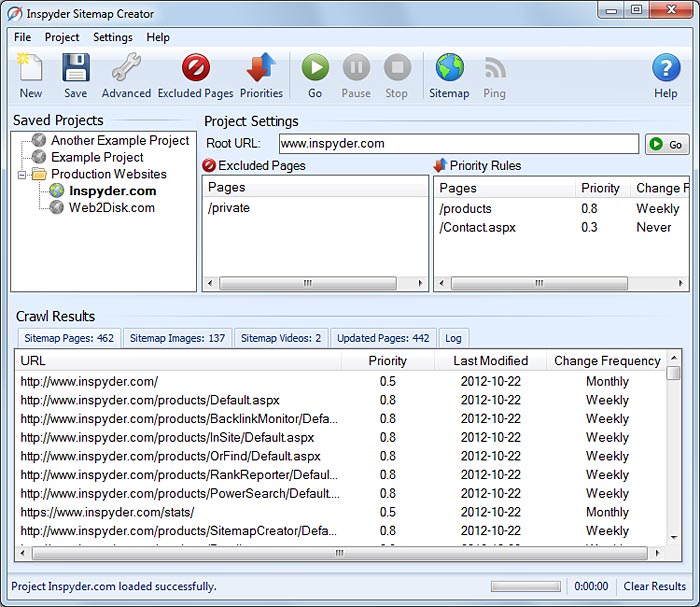Select Web2Disk.com project
The image size is (700, 607).
[112, 208]
